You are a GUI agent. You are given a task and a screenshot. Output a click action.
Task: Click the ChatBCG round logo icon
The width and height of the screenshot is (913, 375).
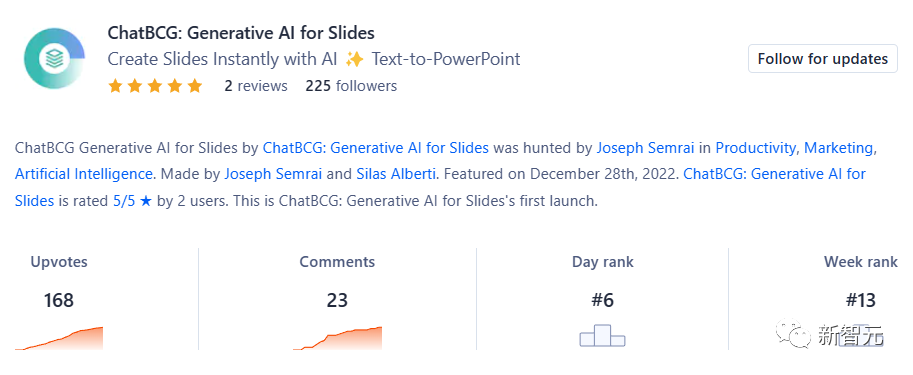pos(55,58)
